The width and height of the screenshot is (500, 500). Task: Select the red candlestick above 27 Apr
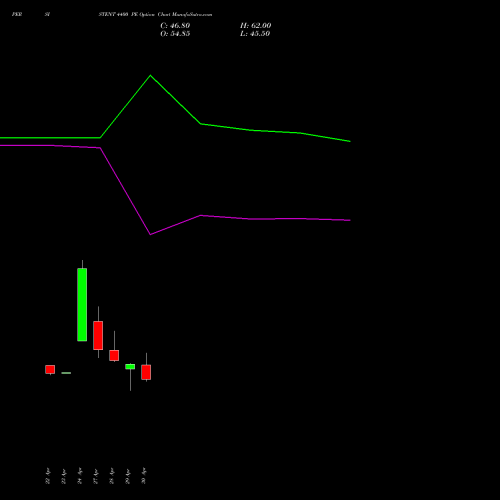(x=98, y=335)
